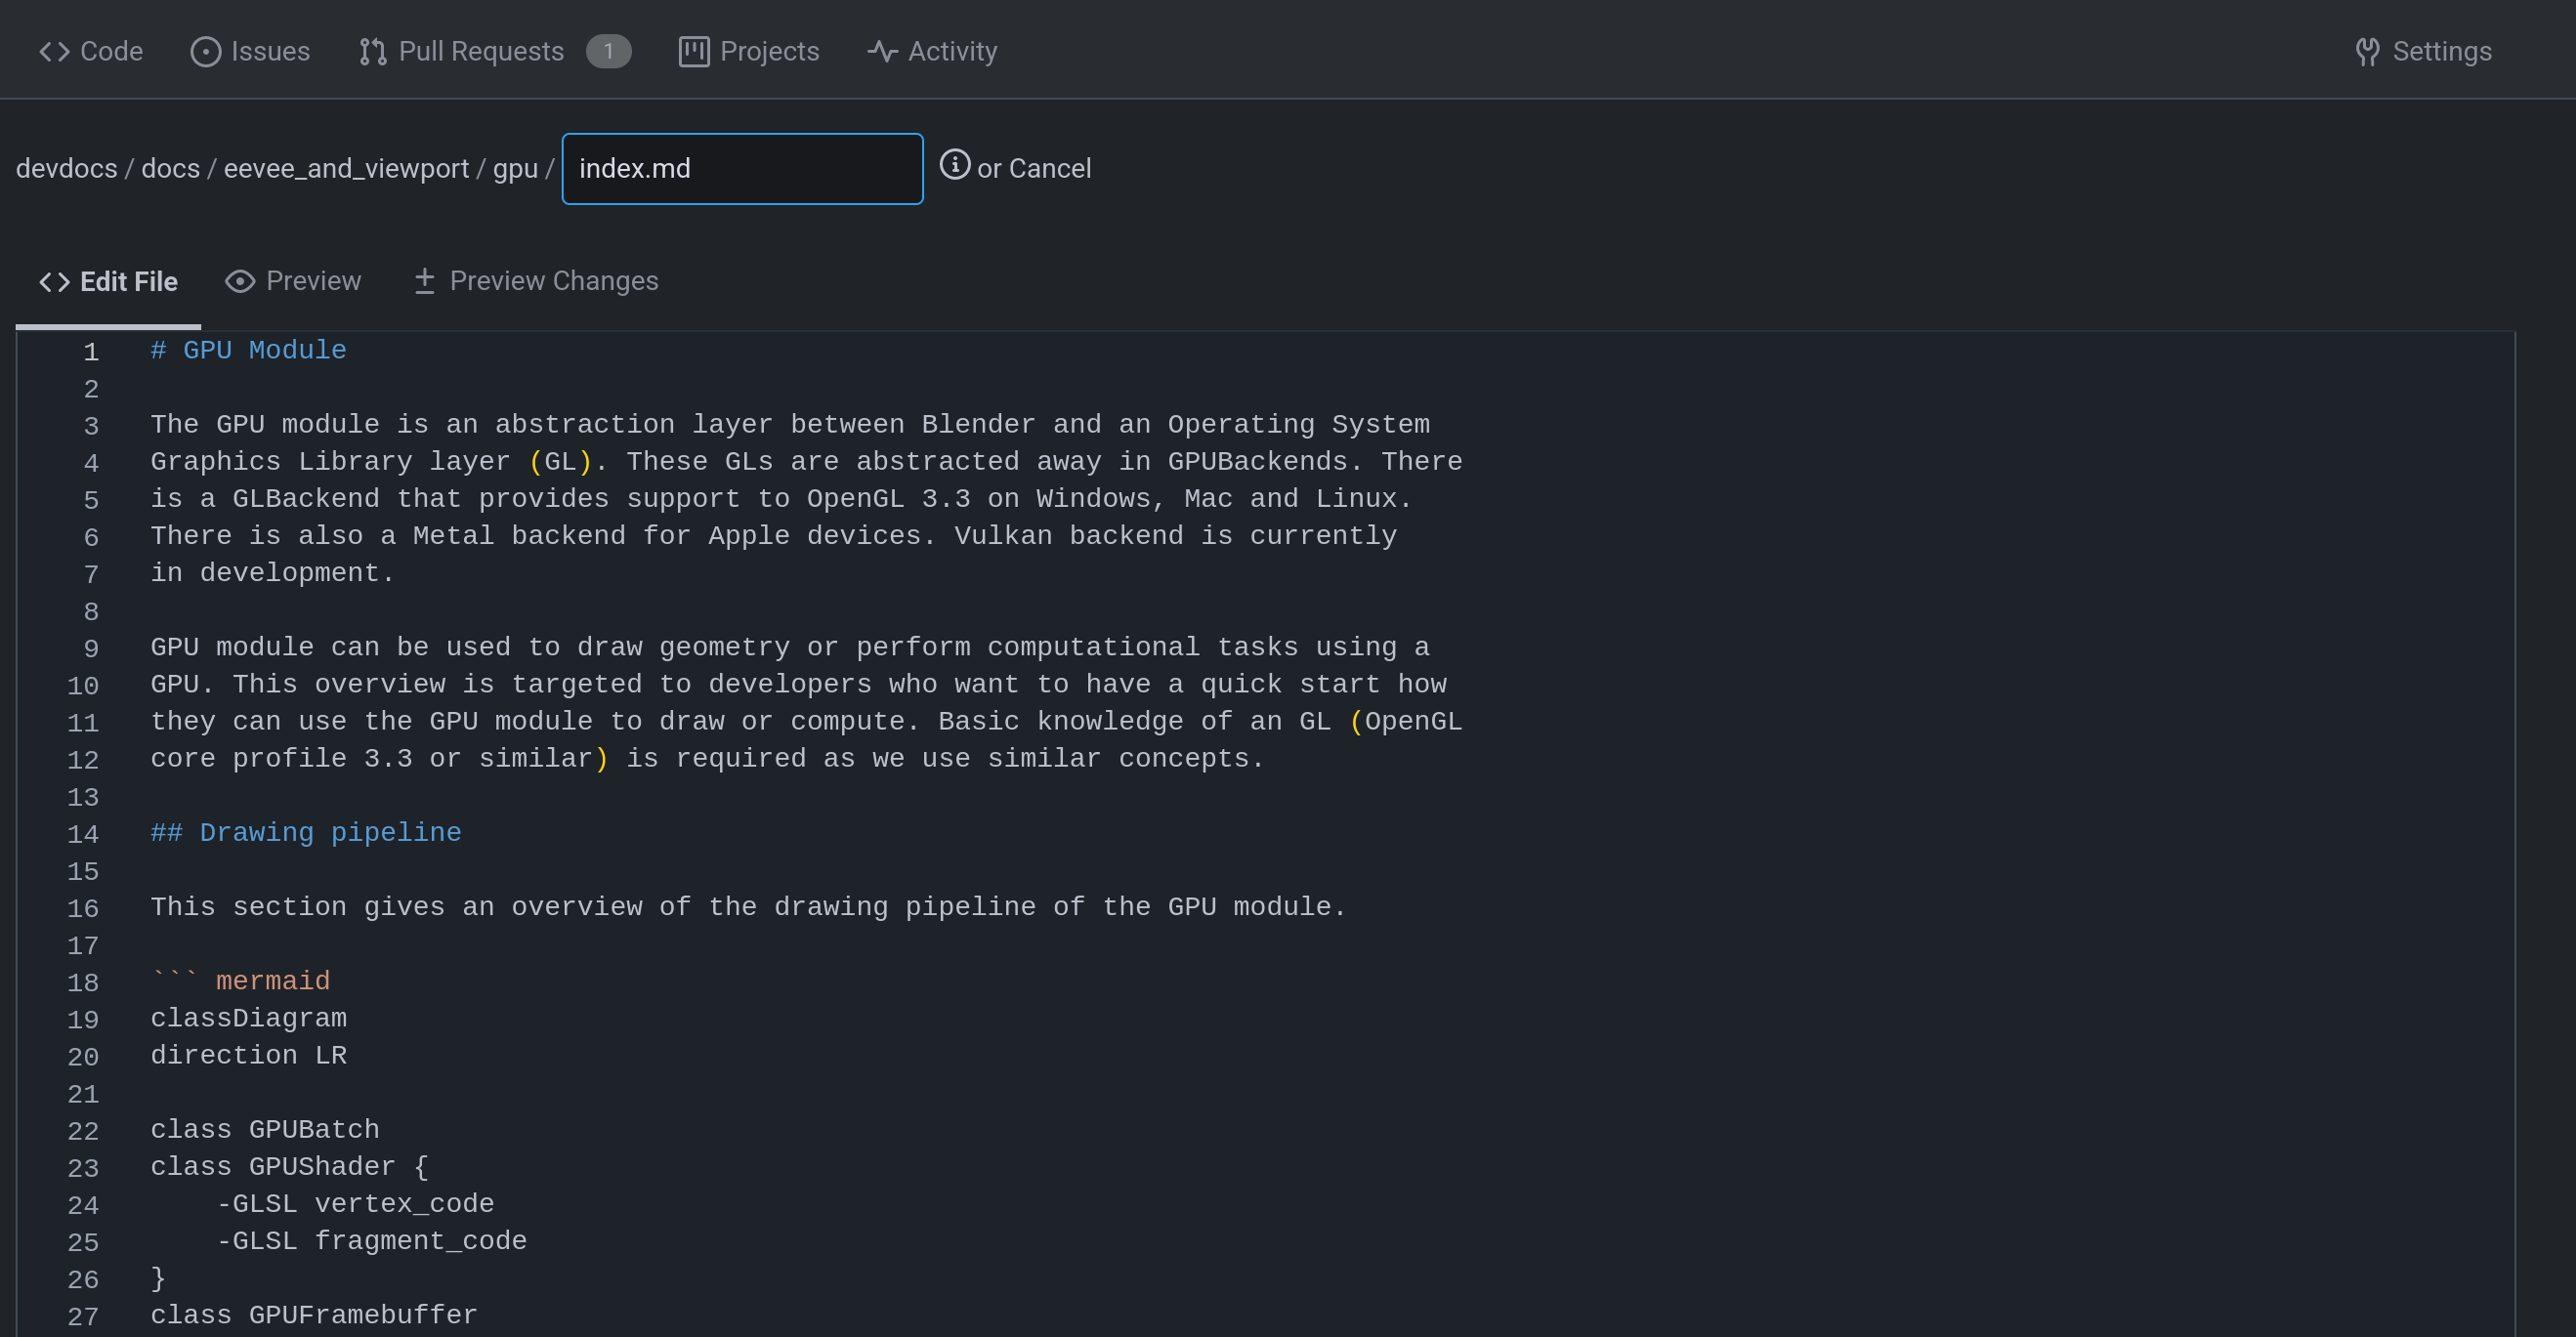Image resolution: width=2576 pixels, height=1337 pixels.
Task: Go to eevee_and_viewport breadcrumb folder
Action: click(x=346, y=168)
